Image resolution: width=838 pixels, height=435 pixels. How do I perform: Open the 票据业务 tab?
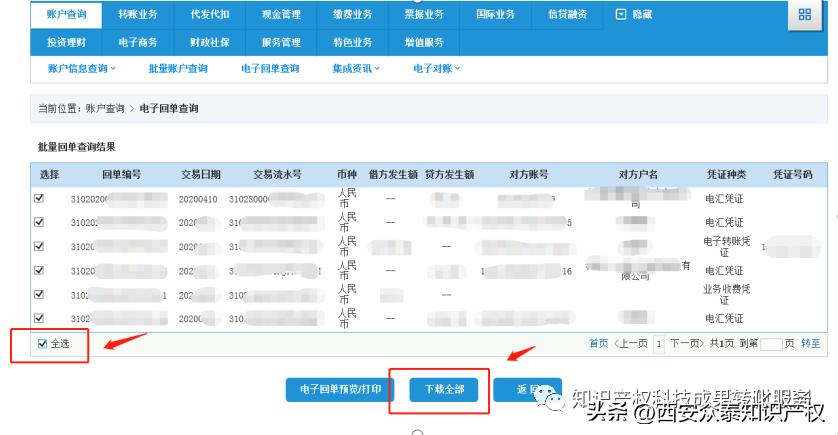click(x=424, y=14)
